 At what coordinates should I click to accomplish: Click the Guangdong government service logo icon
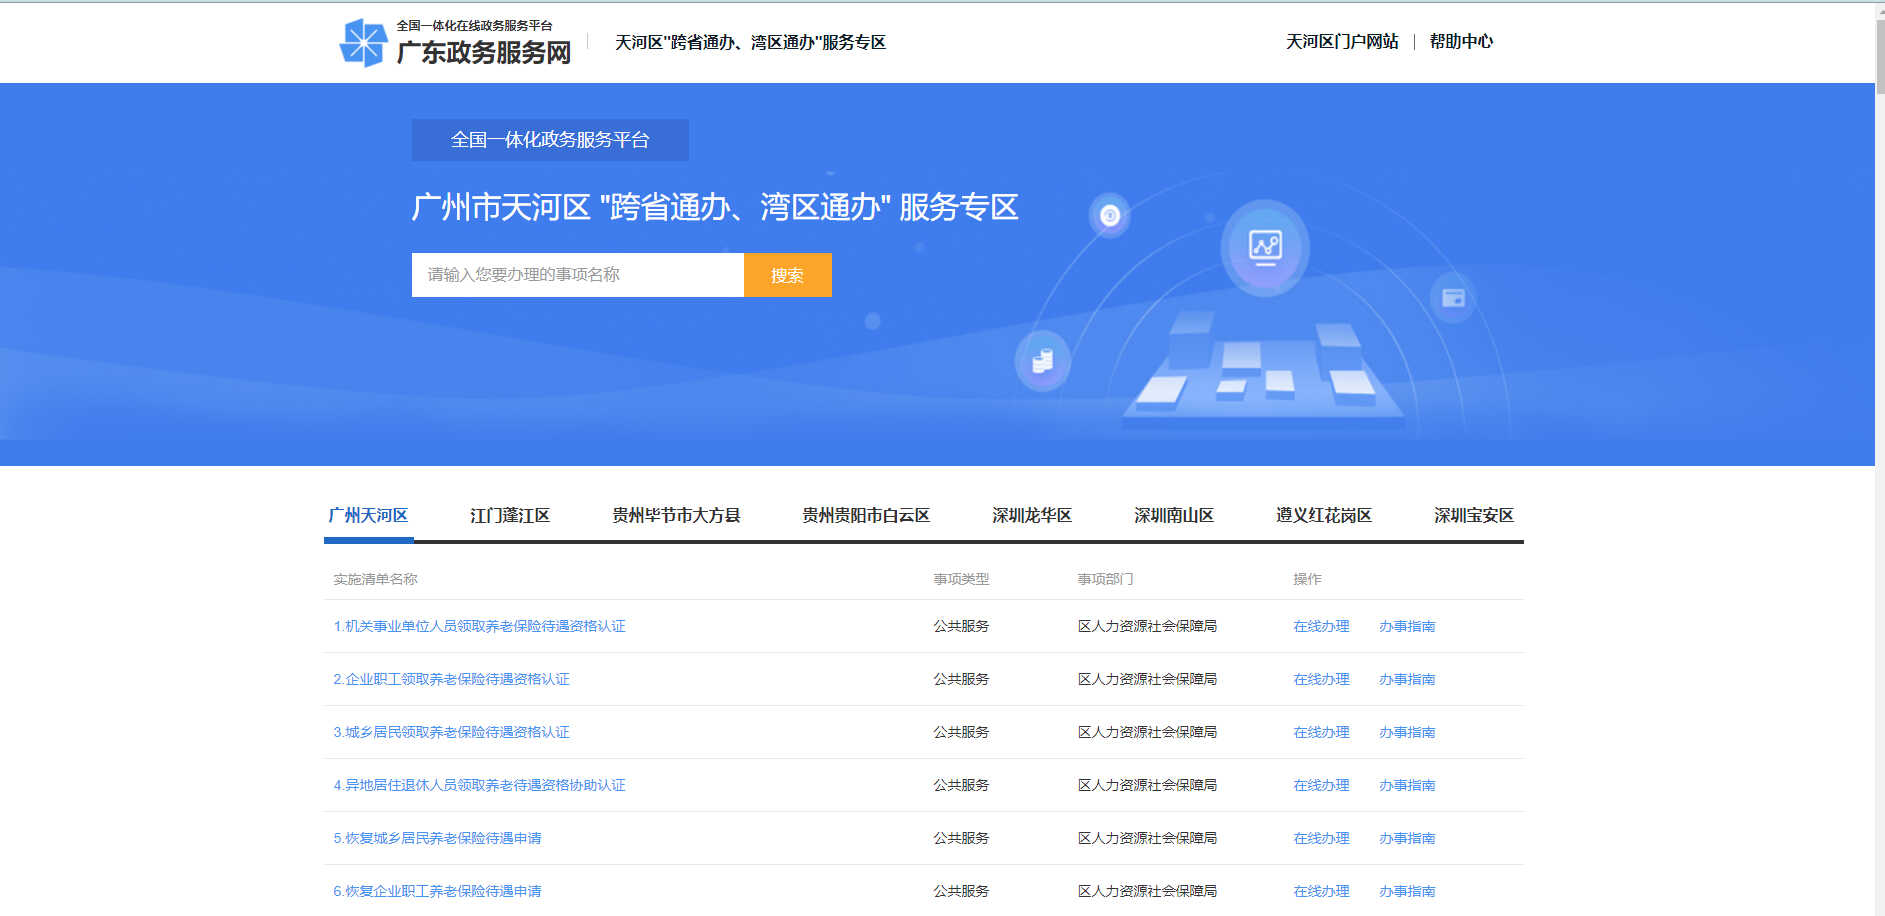pyautogui.click(x=363, y=43)
